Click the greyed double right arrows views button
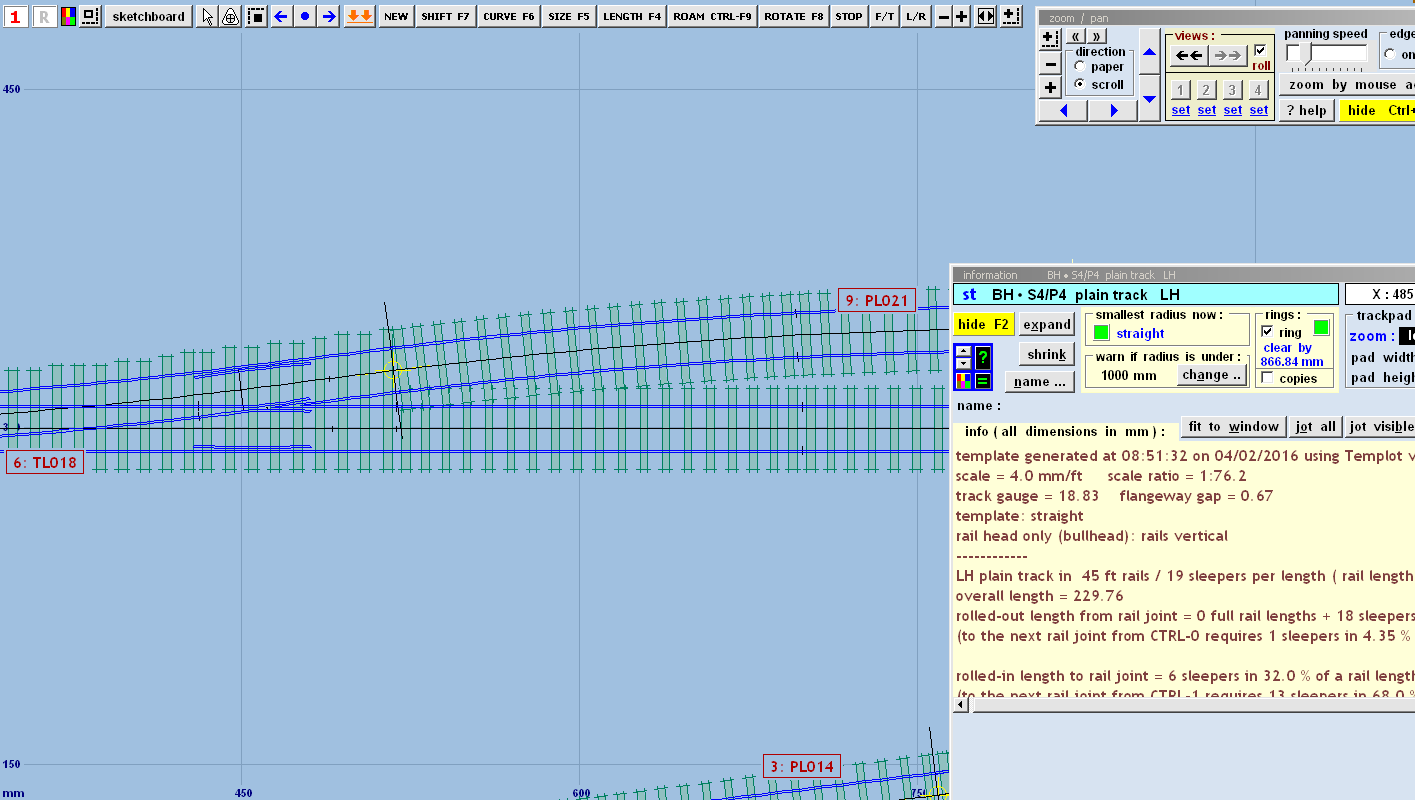This screenshot has height=801, width=1416. 1229,56
